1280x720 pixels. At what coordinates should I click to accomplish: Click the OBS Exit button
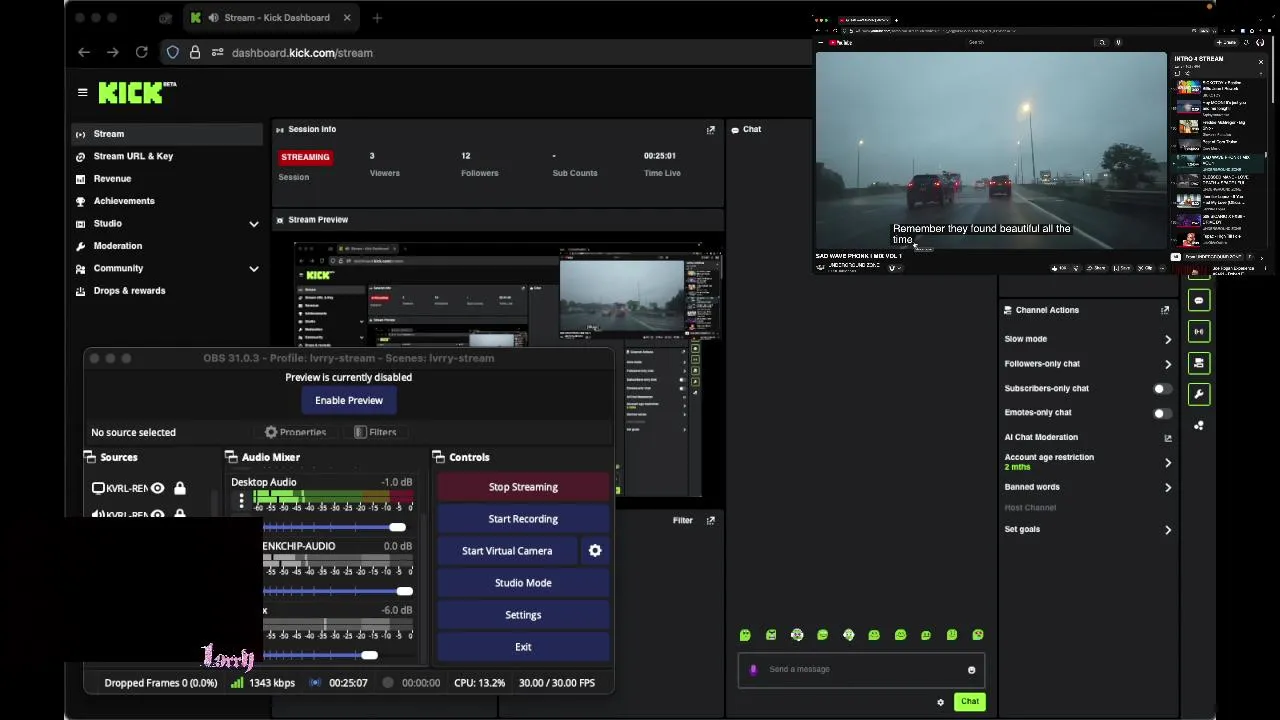pyautogui.click(x=523, y=647)
